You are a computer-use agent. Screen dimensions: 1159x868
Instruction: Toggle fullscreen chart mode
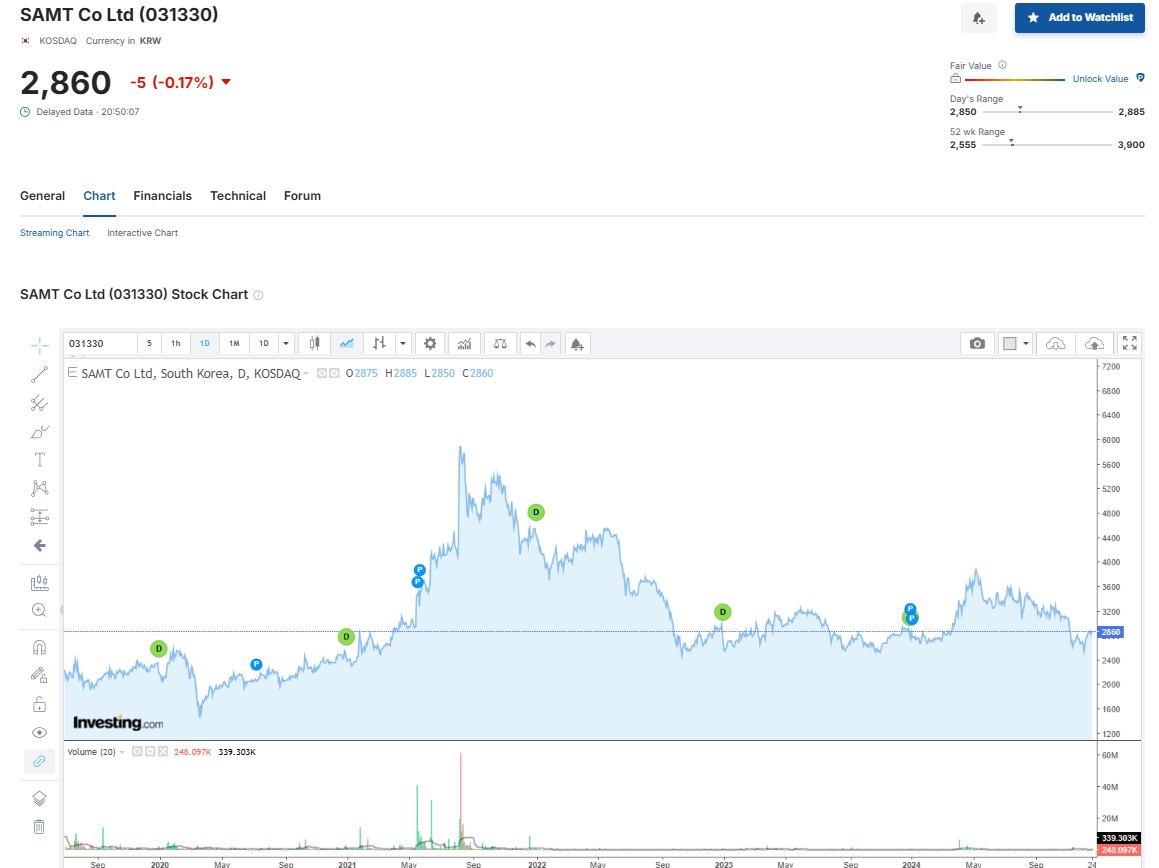[x=1129, y=343]
